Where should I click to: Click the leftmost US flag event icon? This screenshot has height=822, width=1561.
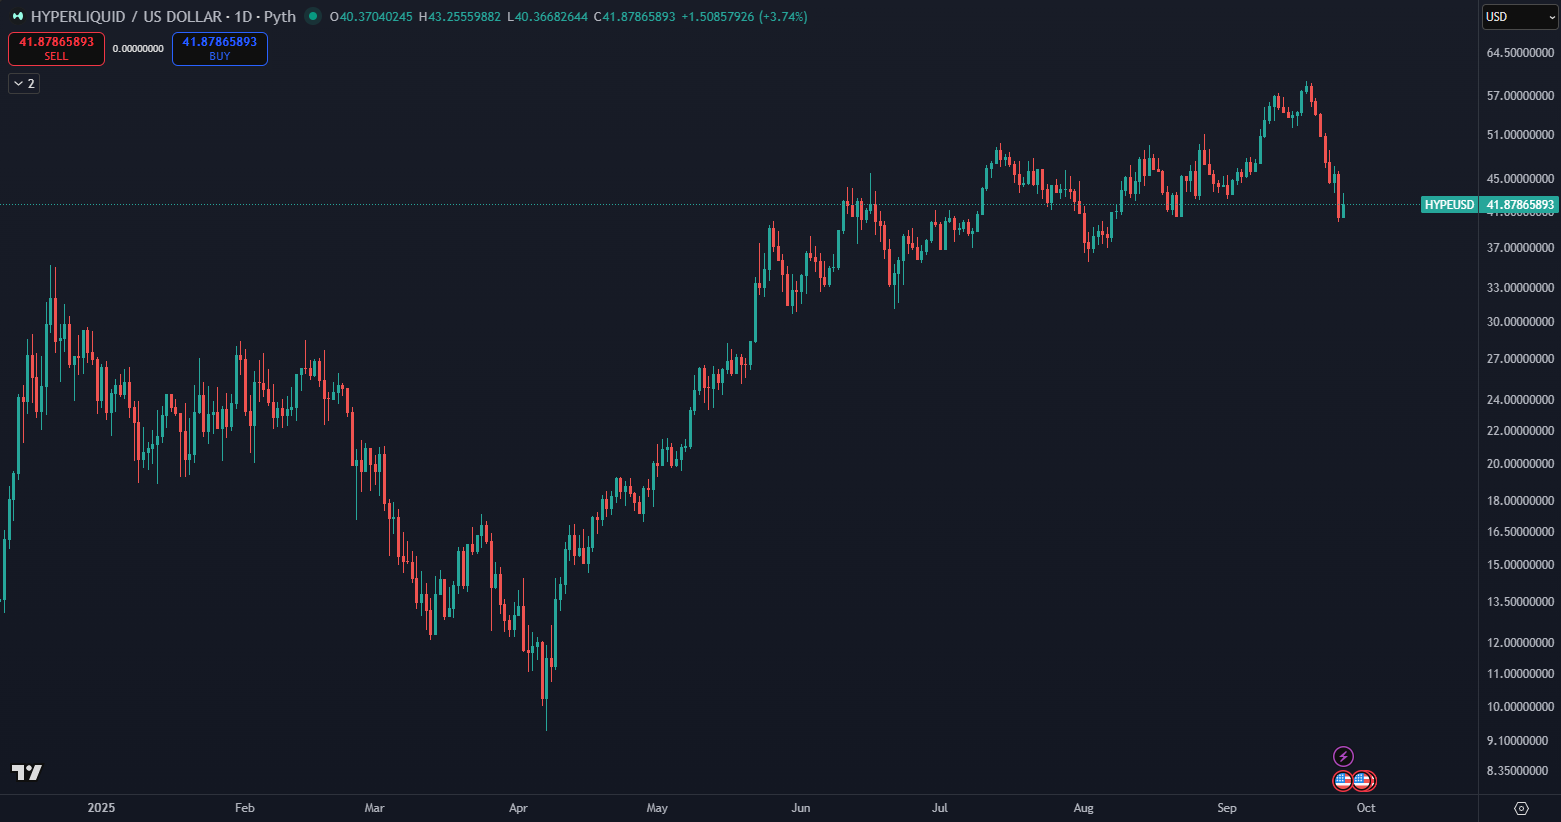pyautogui.click(x=1343, y=780)
